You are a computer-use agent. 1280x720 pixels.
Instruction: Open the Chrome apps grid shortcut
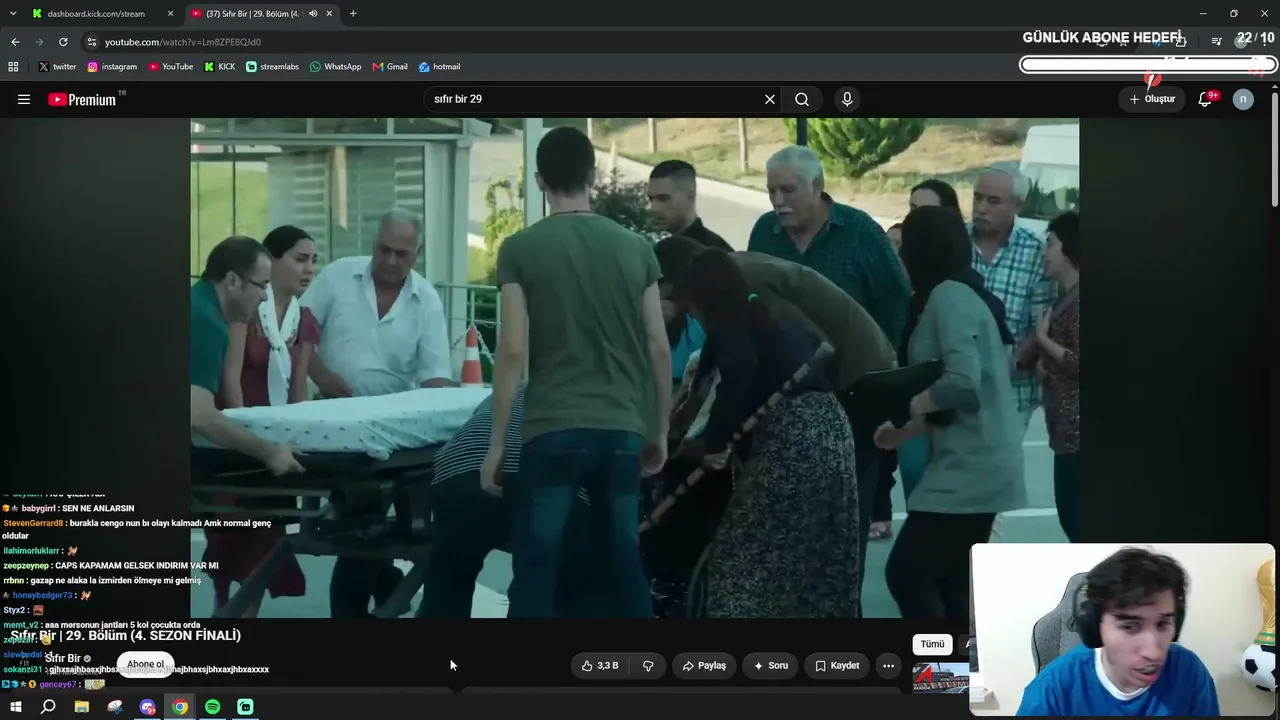13,67
